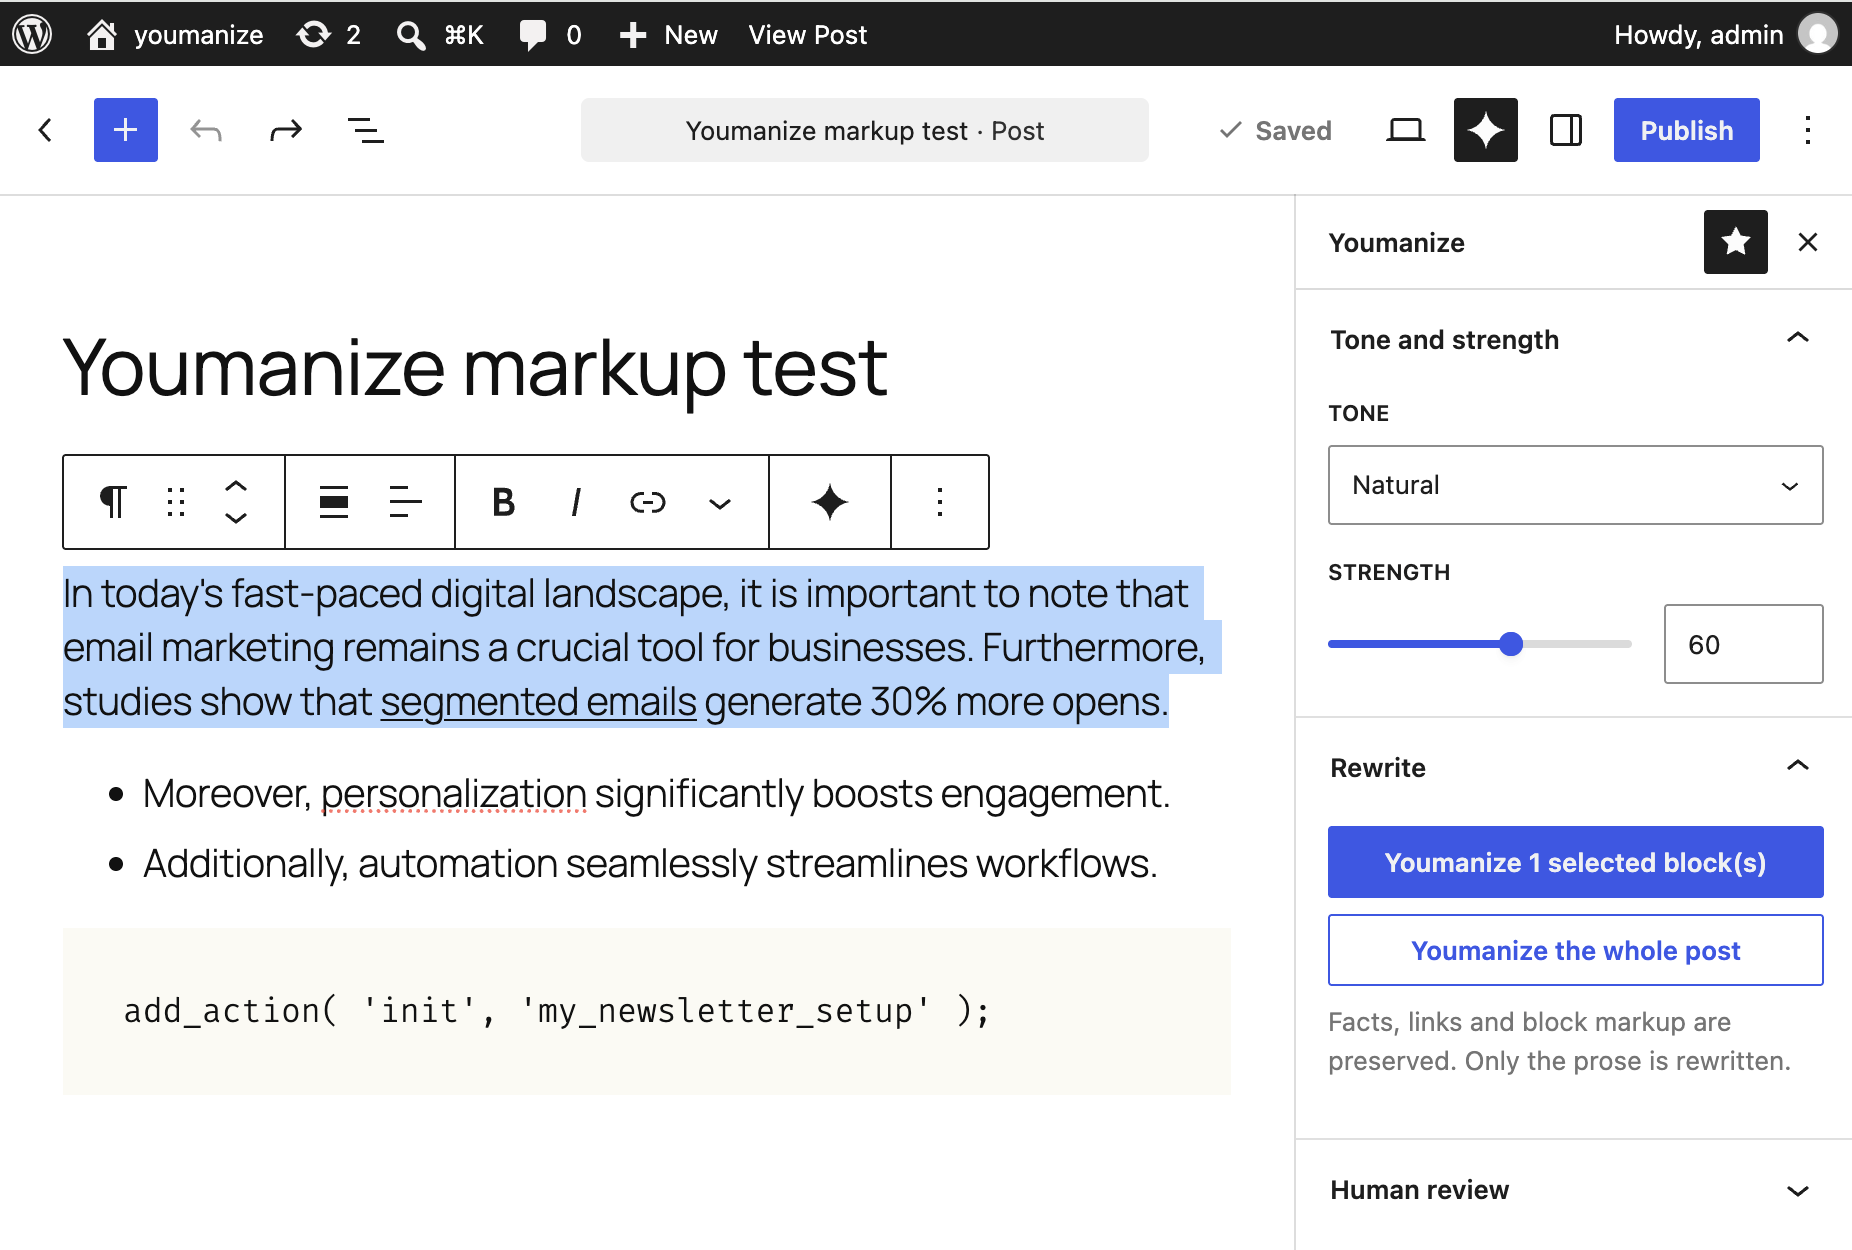Click the block drag handle

(176, 502)
